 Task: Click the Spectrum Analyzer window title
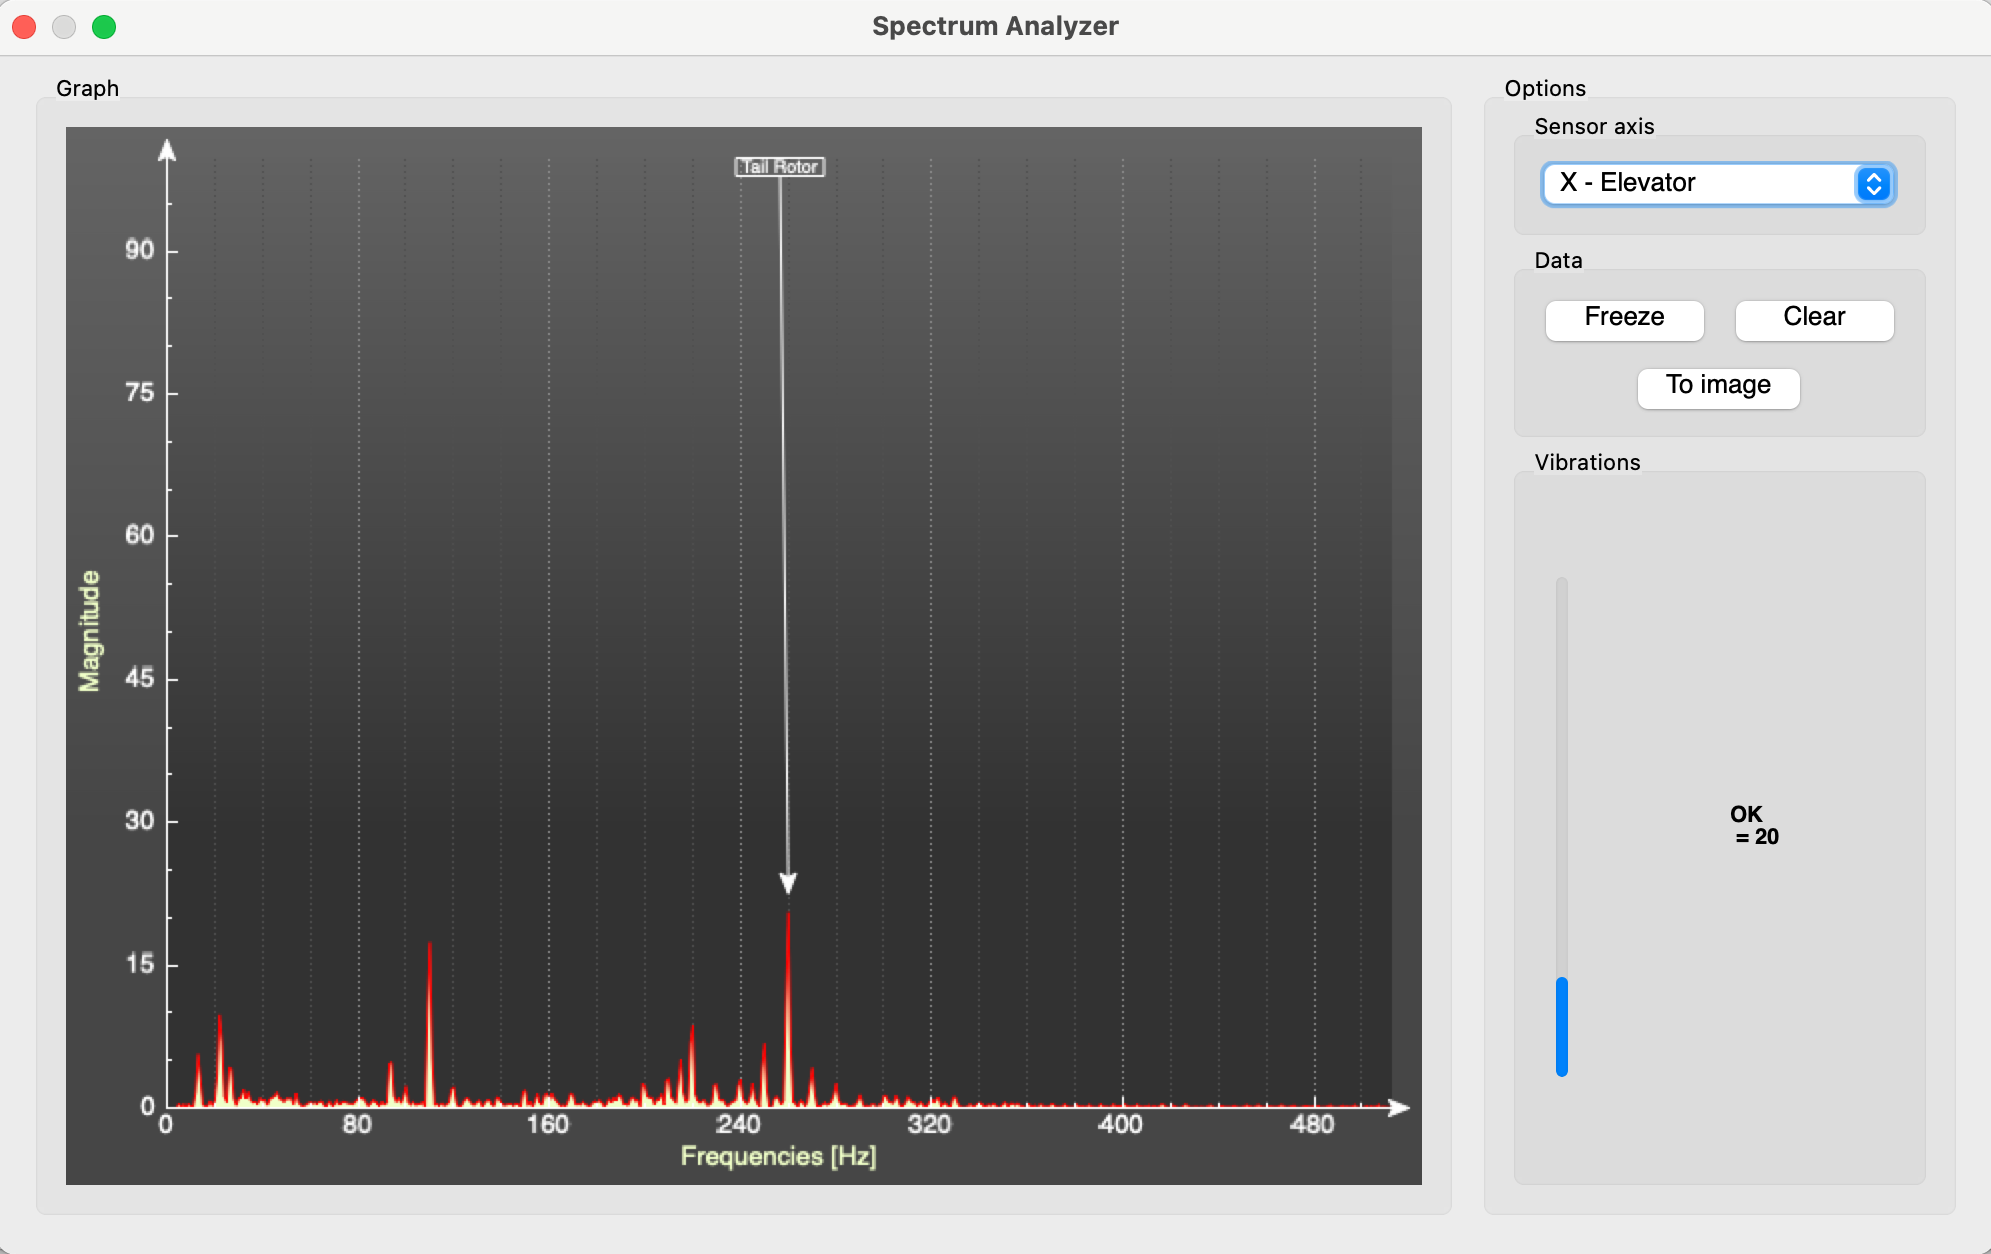click(994, 26)
